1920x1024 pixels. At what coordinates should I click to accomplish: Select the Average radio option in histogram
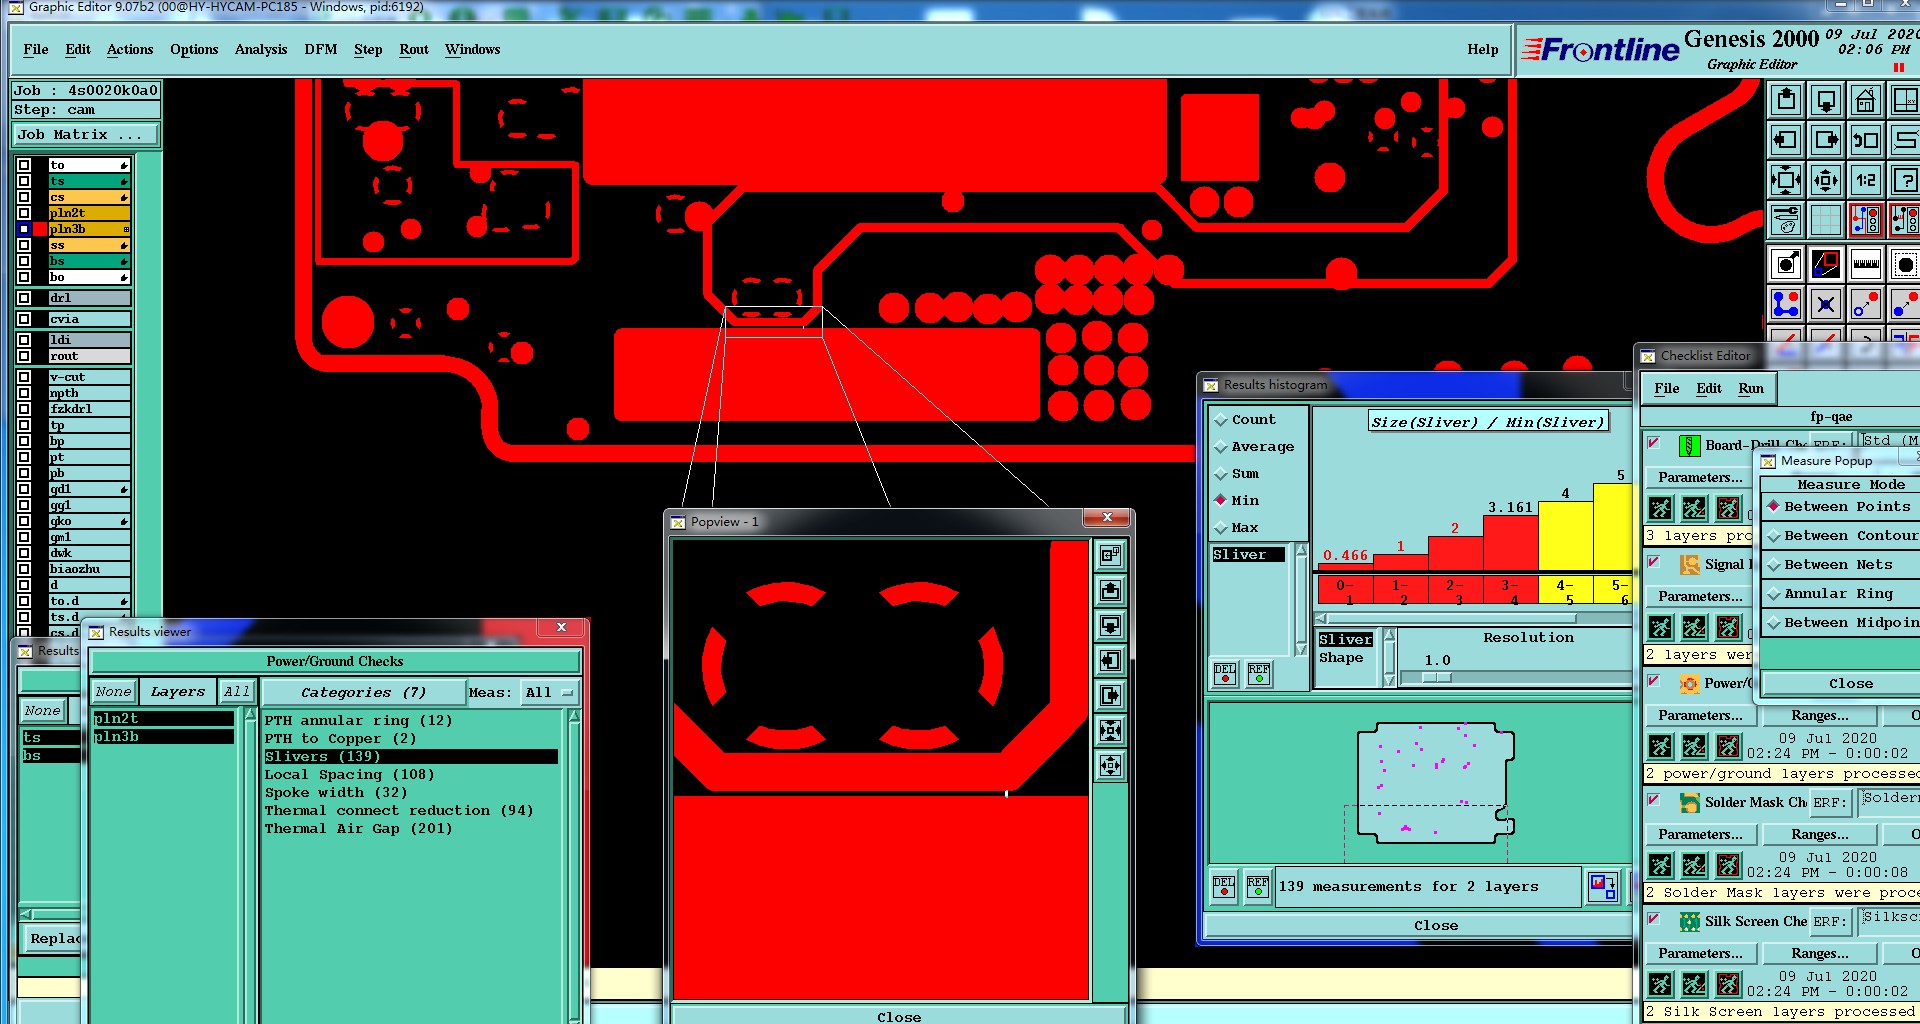pos(1254,447)
